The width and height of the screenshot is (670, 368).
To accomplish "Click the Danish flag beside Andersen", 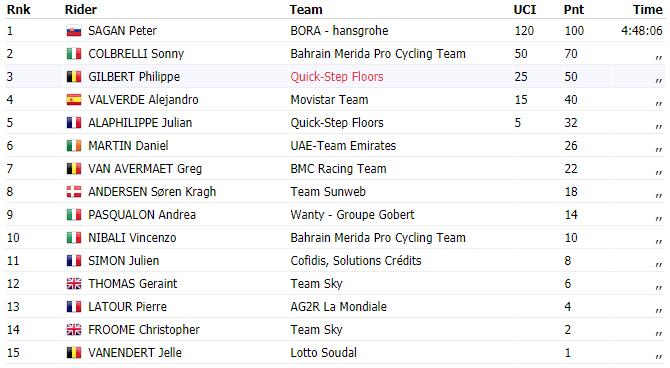I will [74, 192].
